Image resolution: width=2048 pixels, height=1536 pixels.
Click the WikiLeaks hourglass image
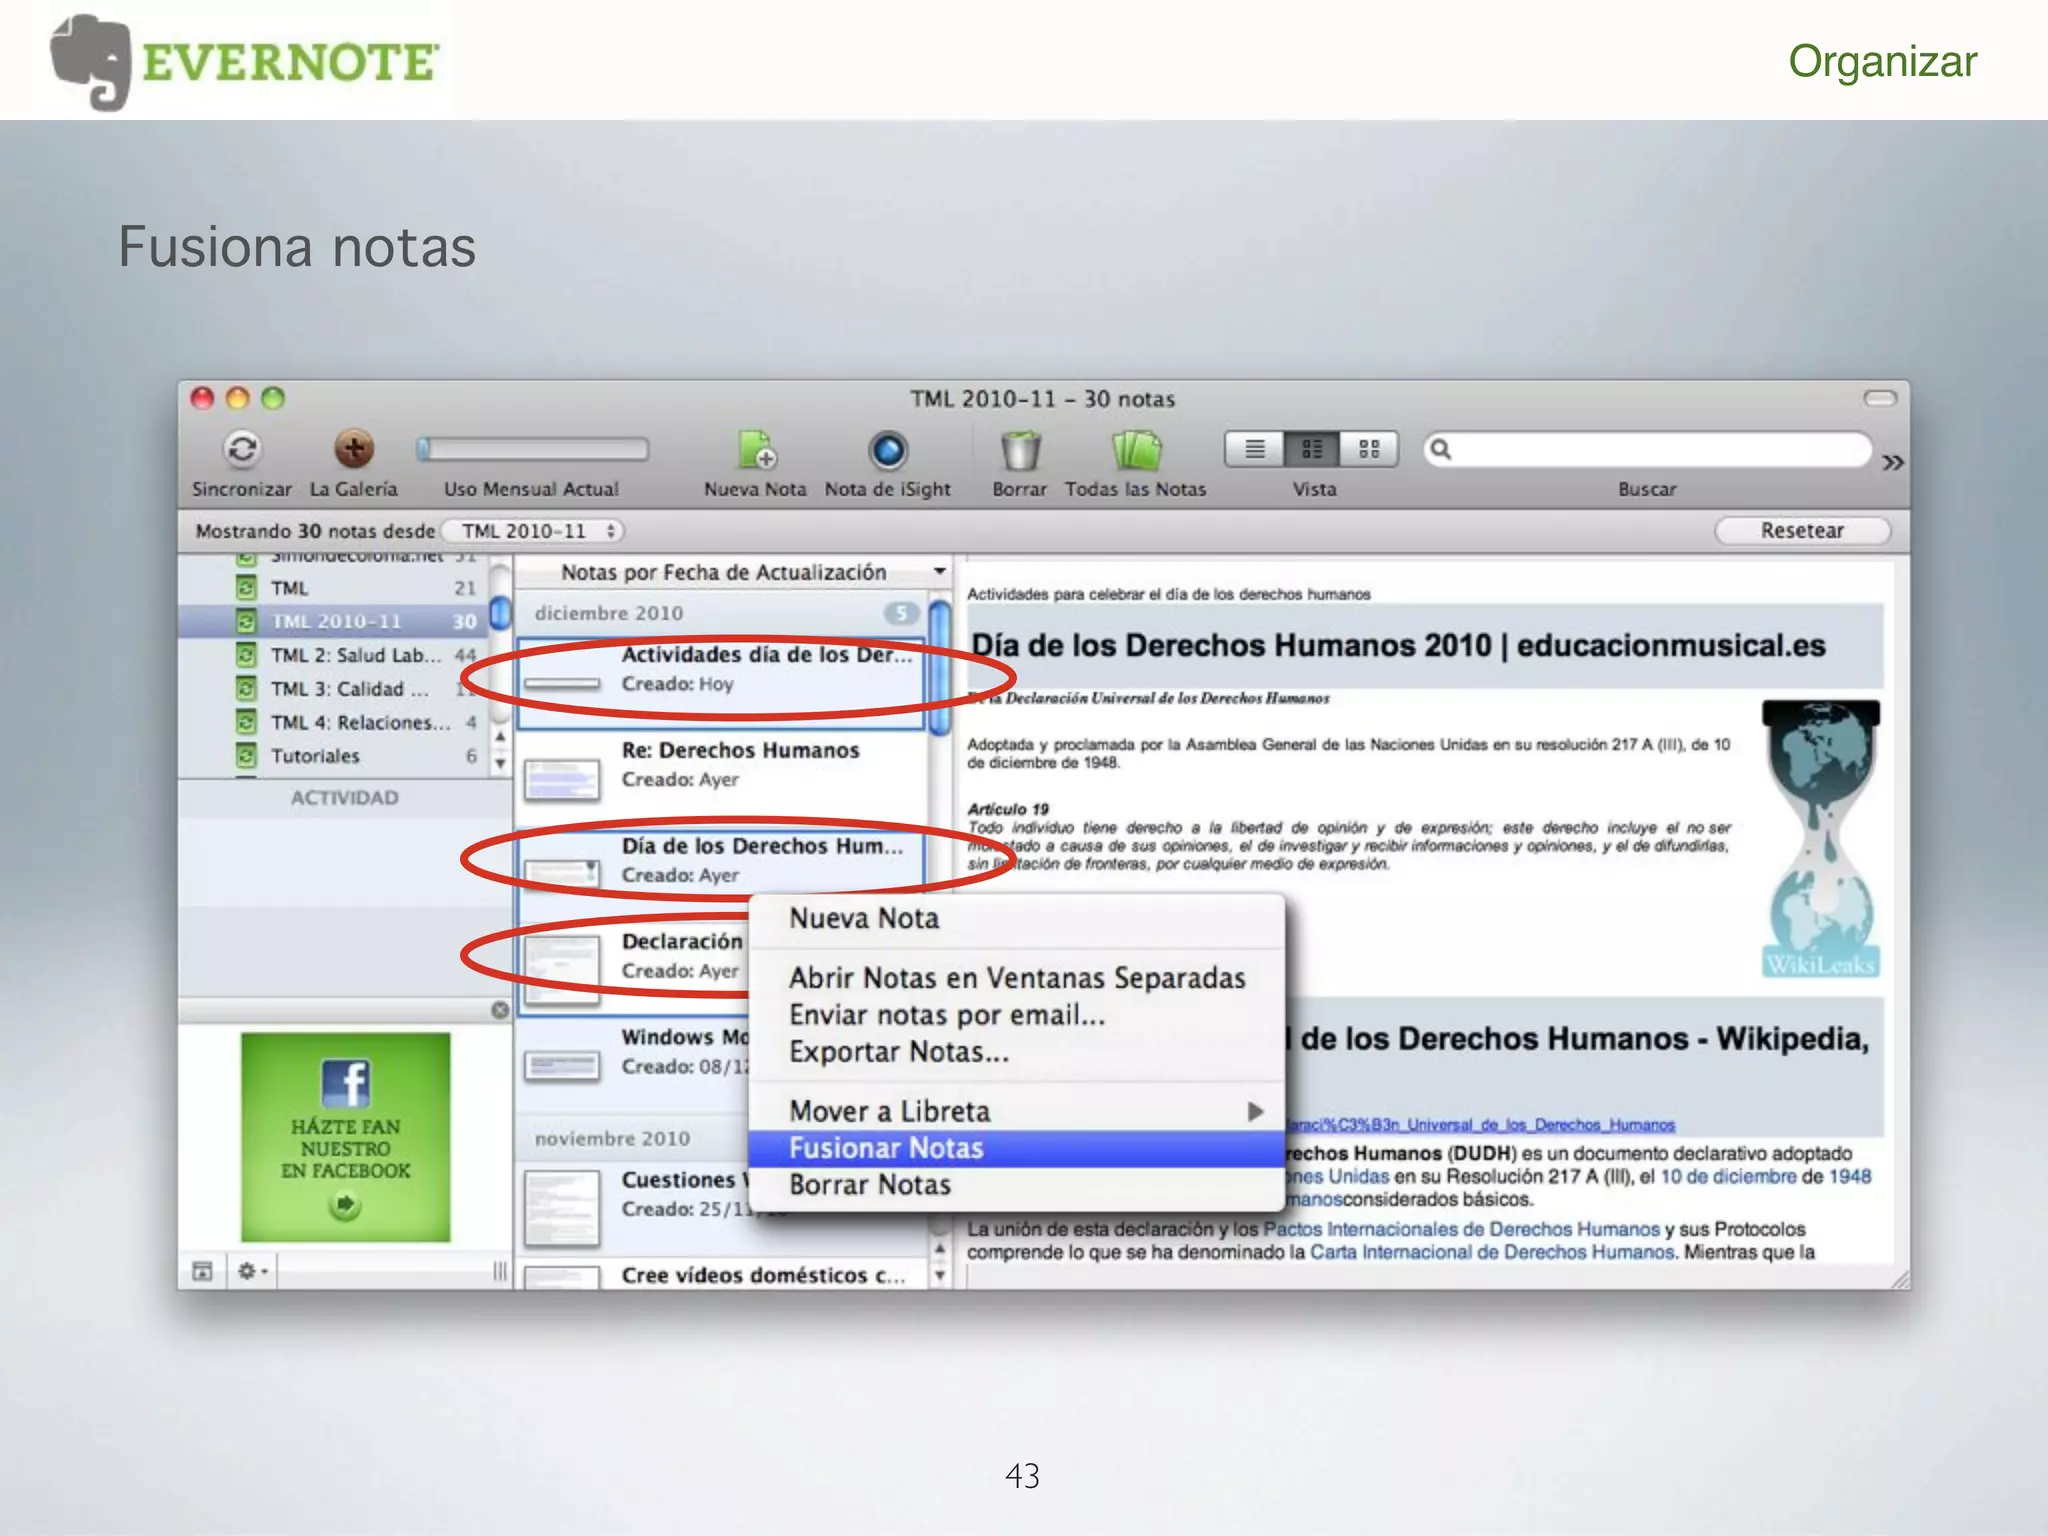[x=1820, y=838]
